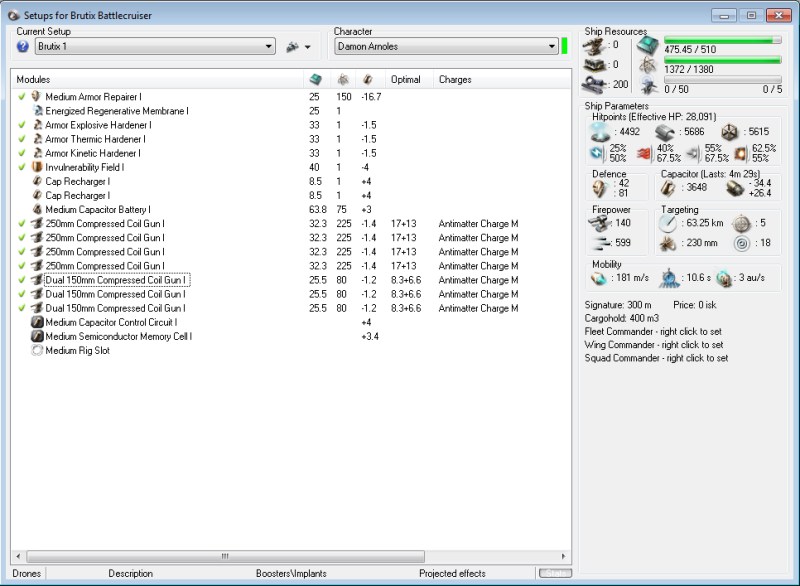Expand the arrow next to the ship tools icon
Image resolution: width=800 pixels, height=586 pixels.
coord(308,47)
